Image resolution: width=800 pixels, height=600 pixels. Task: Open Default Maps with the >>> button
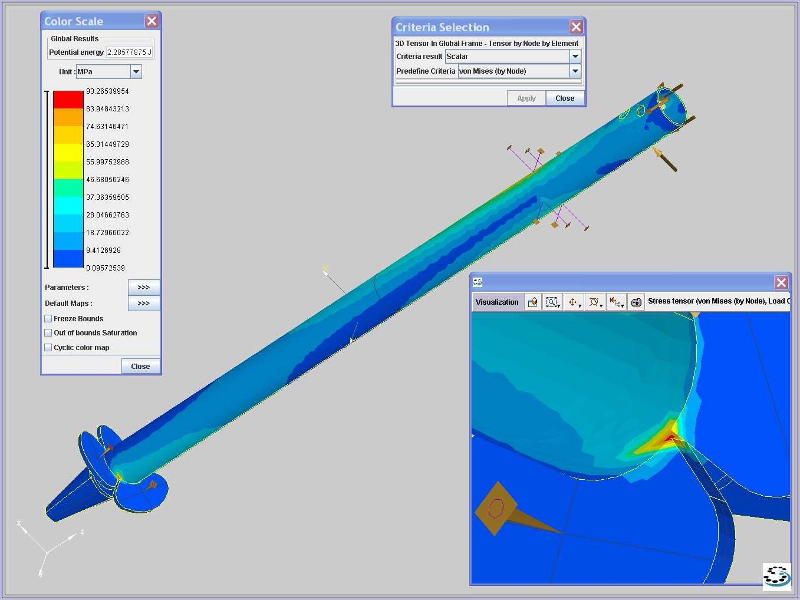tap(143, 303)
